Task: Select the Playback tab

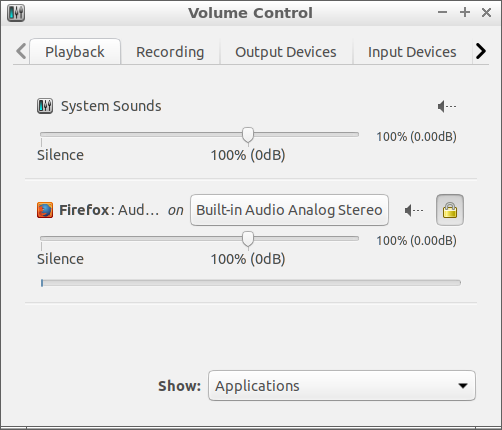Action: [75, 52]
